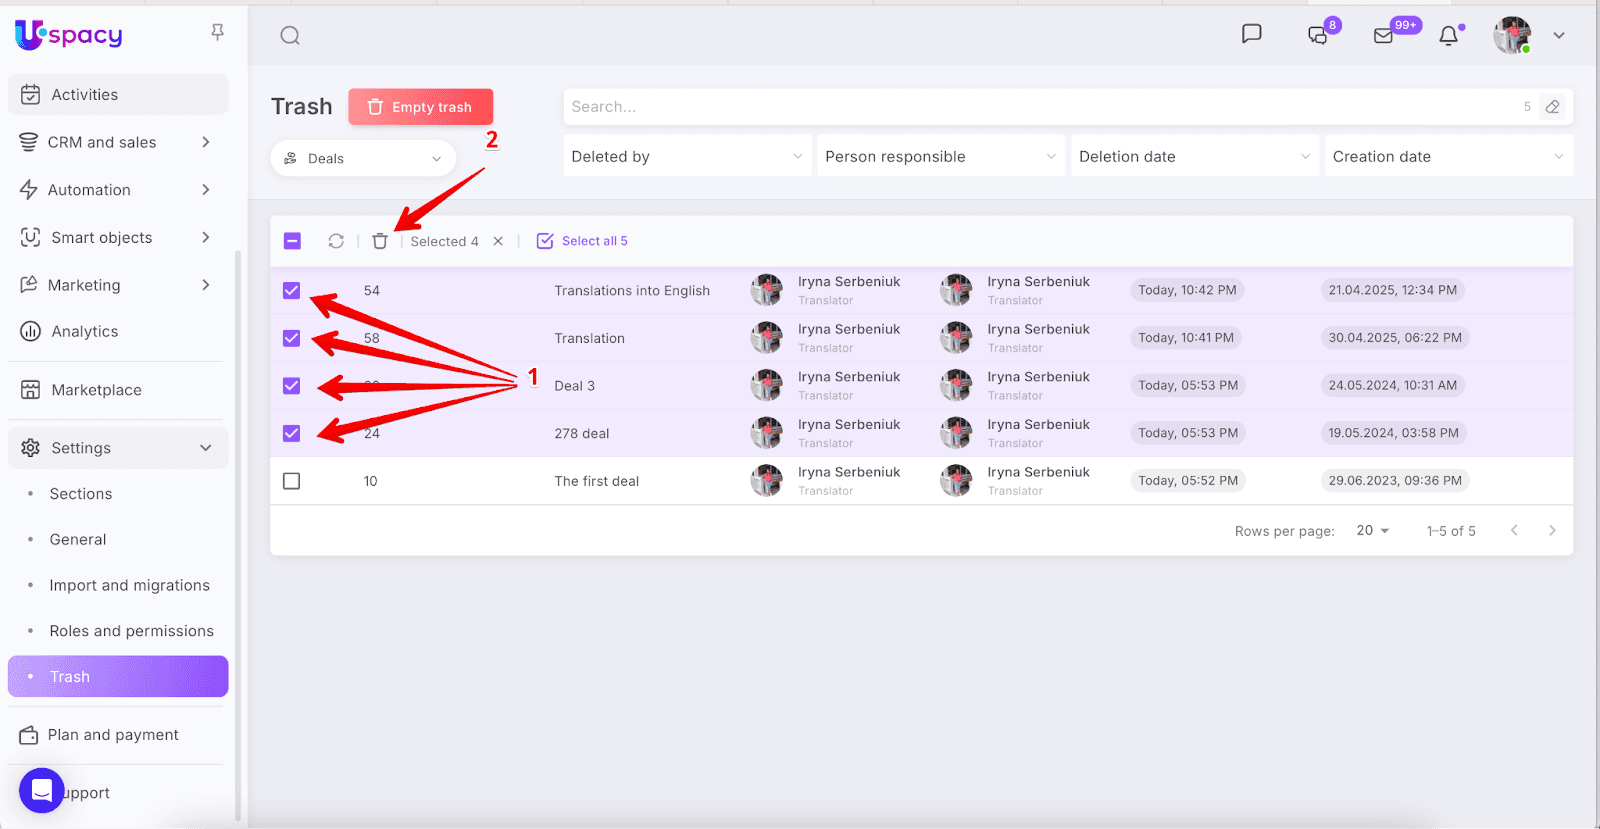
Task: Change rows per page dropdown value
Action: (x=1372, y=531)
